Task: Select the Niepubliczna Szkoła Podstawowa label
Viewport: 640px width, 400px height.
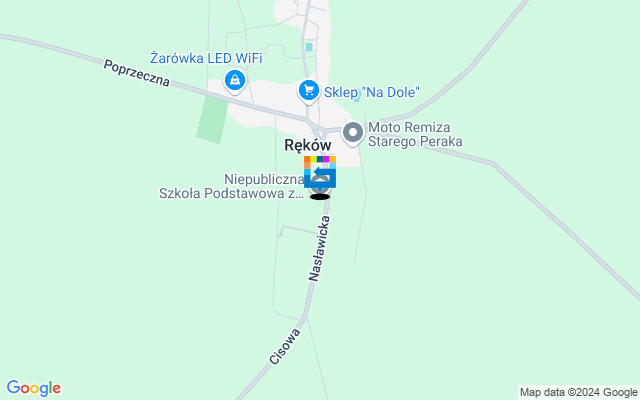Action: pyautogui.click(x=231, y=186)
